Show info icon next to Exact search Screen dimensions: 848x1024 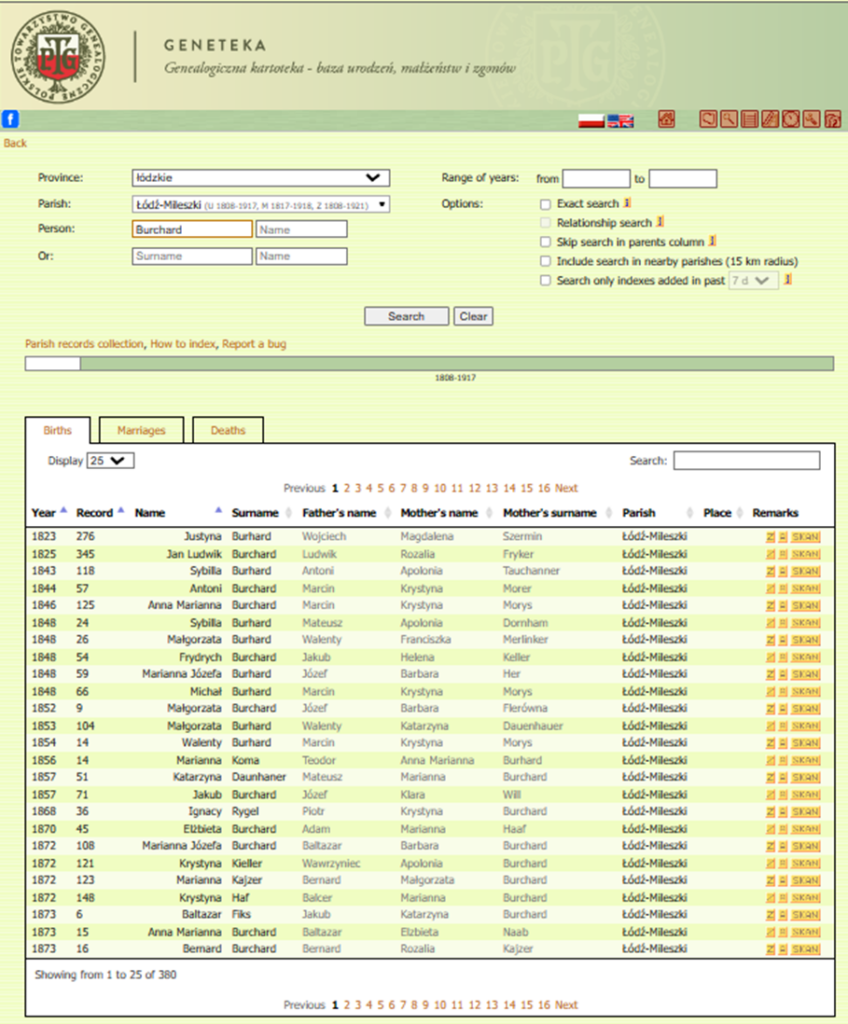pyautogui.click(x=627, y=203)
